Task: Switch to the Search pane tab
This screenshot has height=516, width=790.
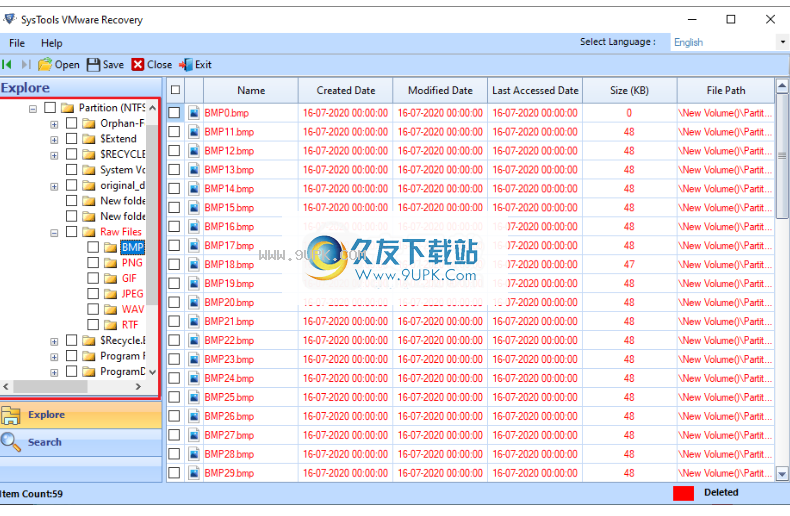Action: coord(81,442)
